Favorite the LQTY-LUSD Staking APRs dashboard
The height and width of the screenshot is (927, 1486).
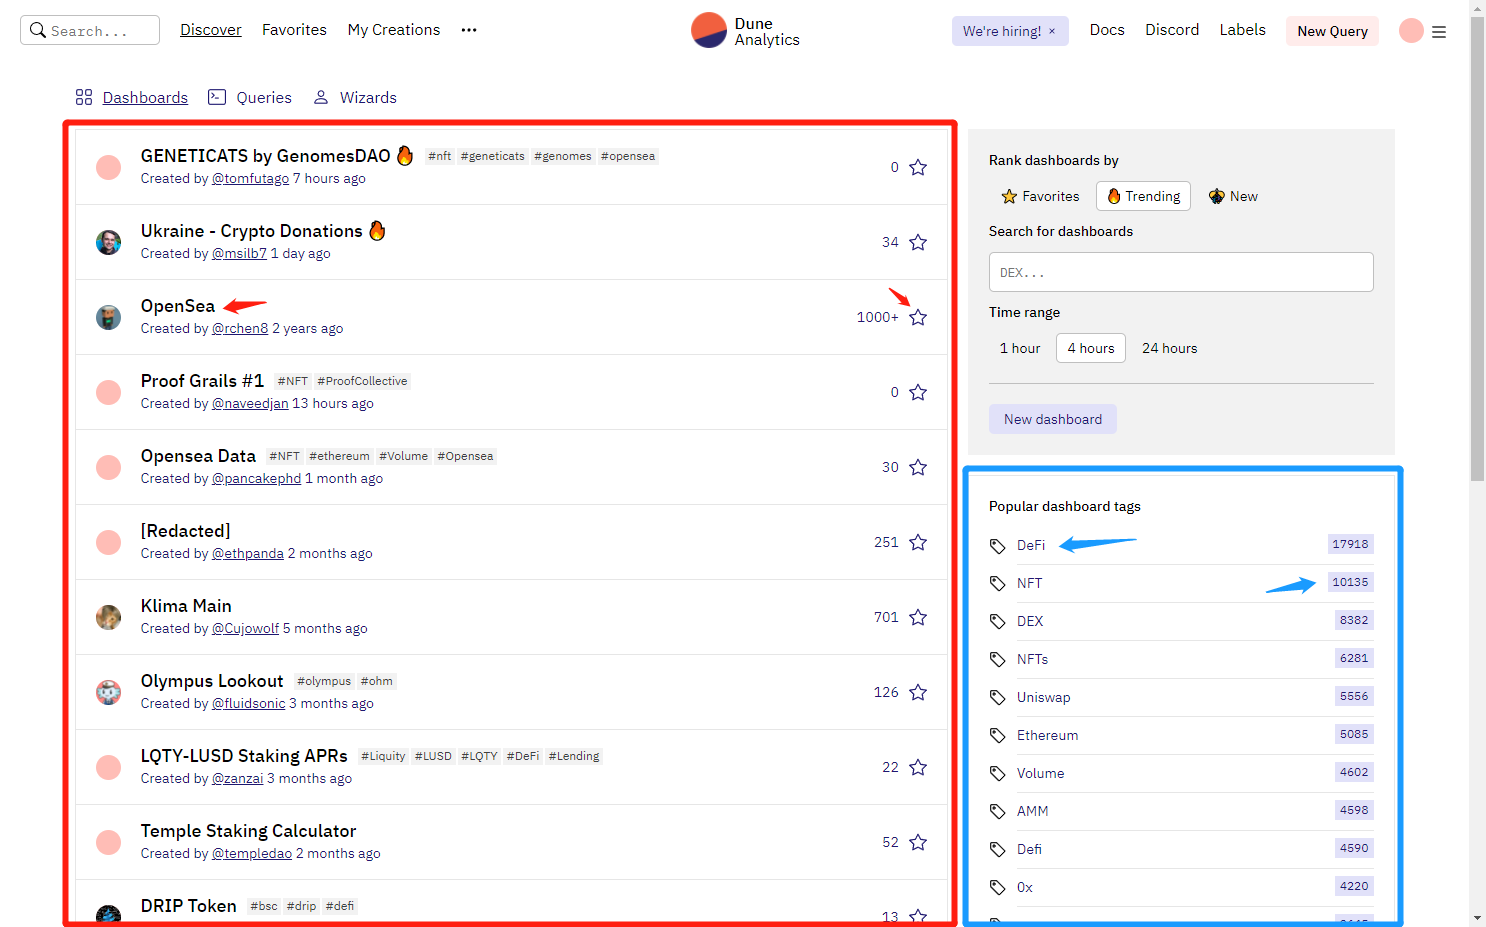(x=918, y=767)
